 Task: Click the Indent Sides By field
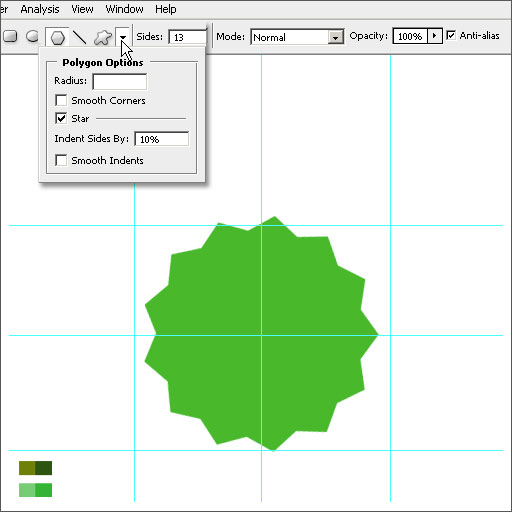click(x=162, y=139)
